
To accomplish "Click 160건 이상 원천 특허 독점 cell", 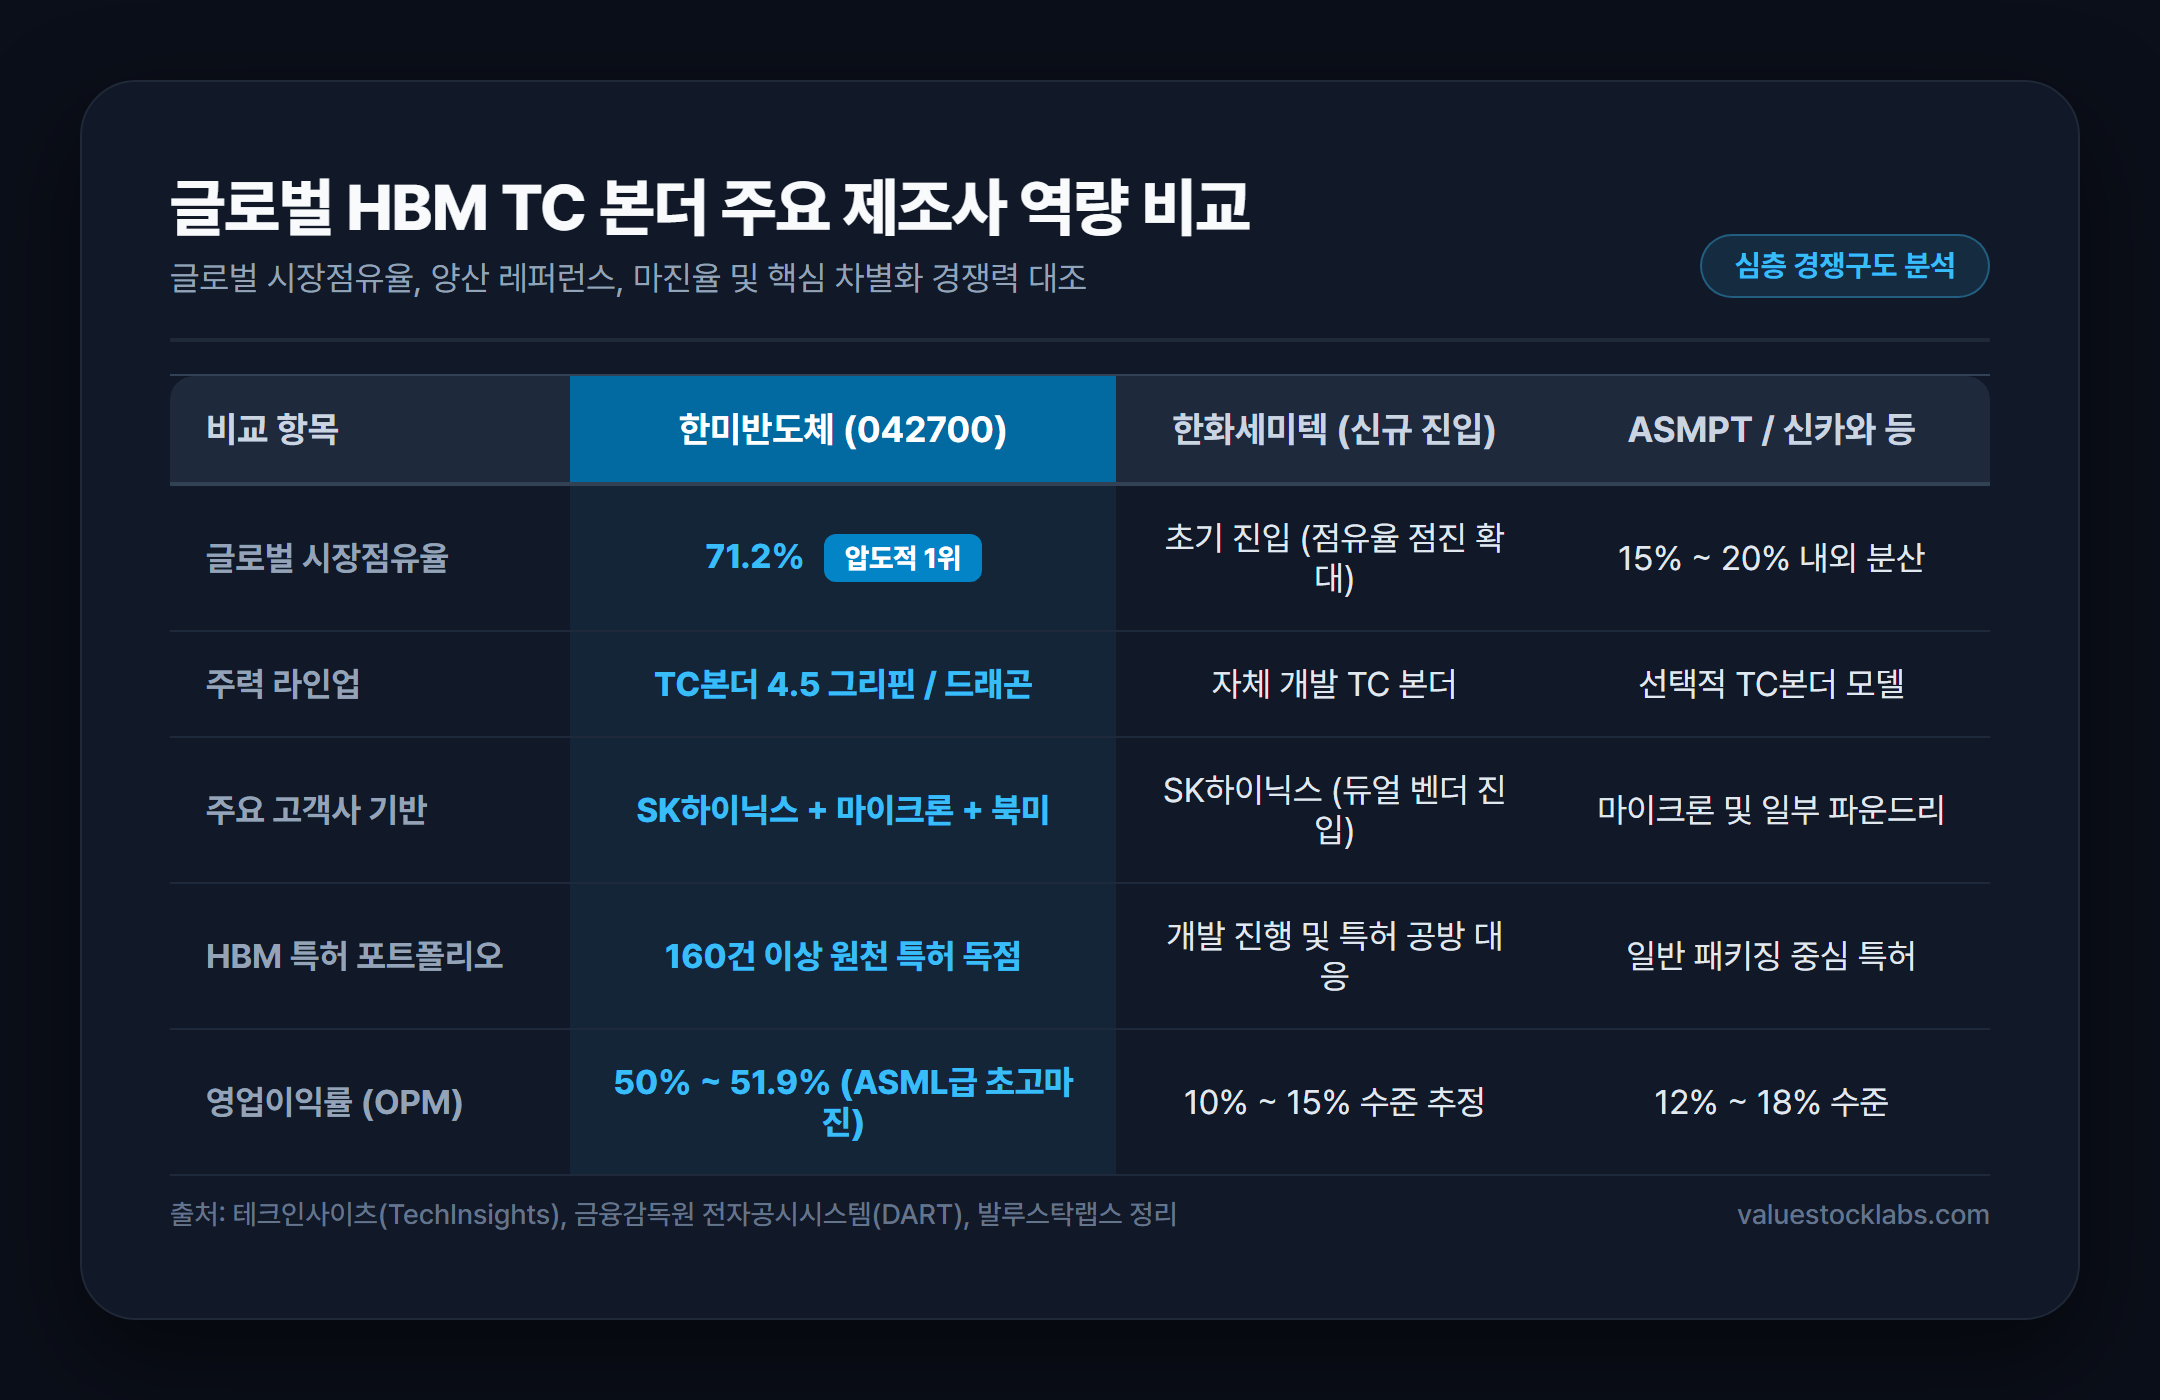I will click(x=842, y=956).
